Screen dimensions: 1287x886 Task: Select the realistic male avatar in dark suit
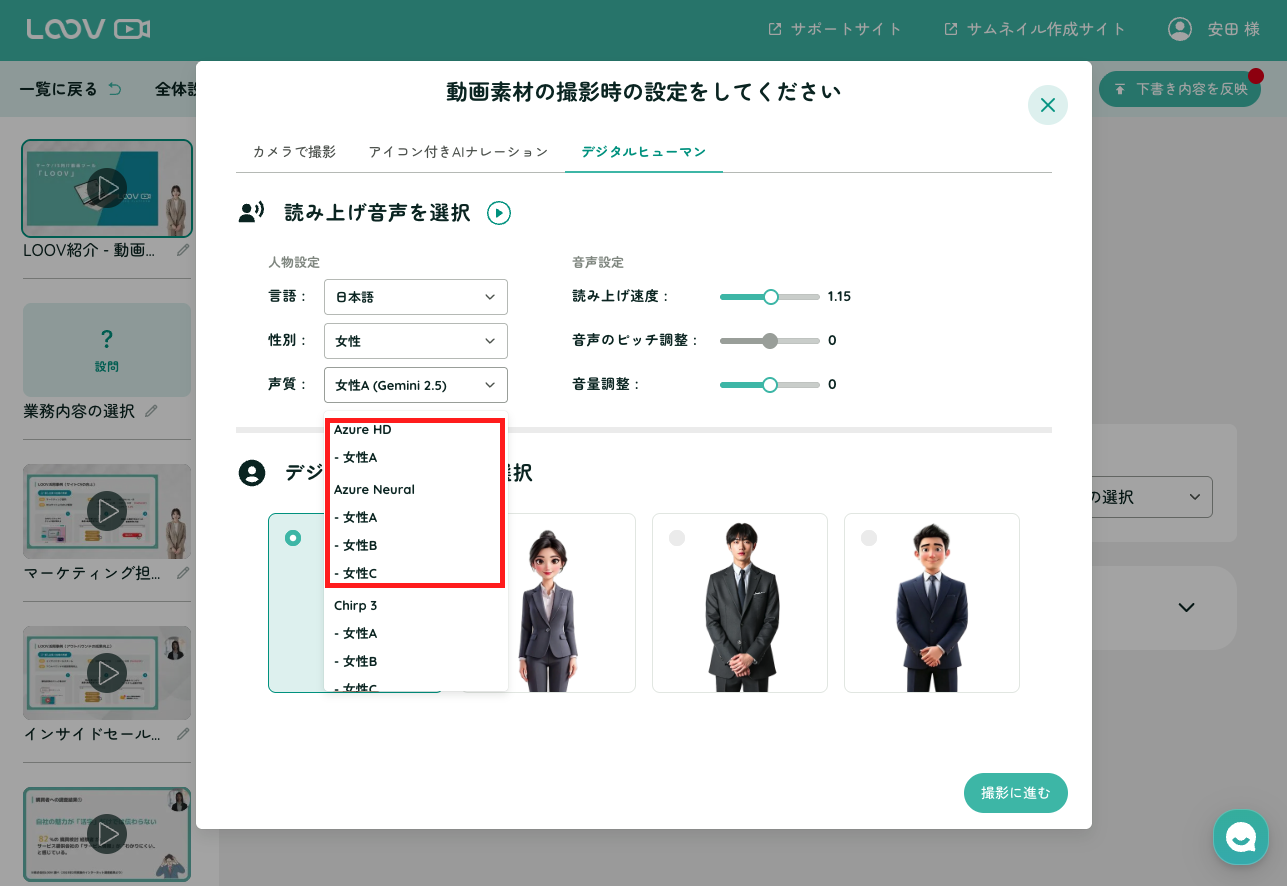pos(740,603)
